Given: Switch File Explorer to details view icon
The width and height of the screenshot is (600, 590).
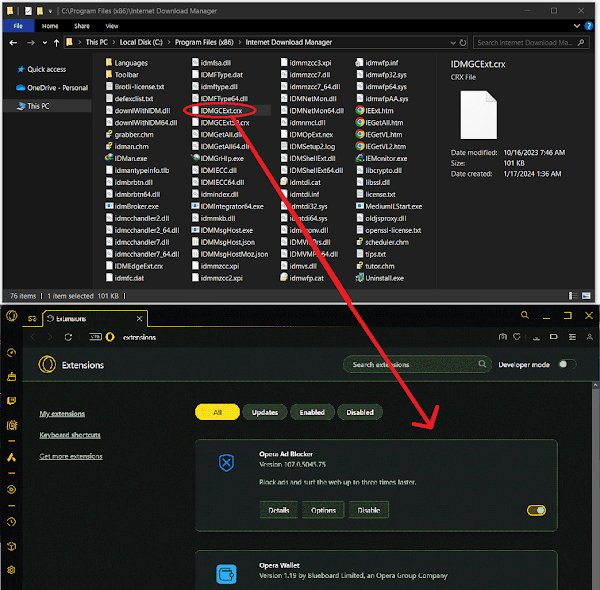Looking at the screenshot, I should (x=573, y=295).
